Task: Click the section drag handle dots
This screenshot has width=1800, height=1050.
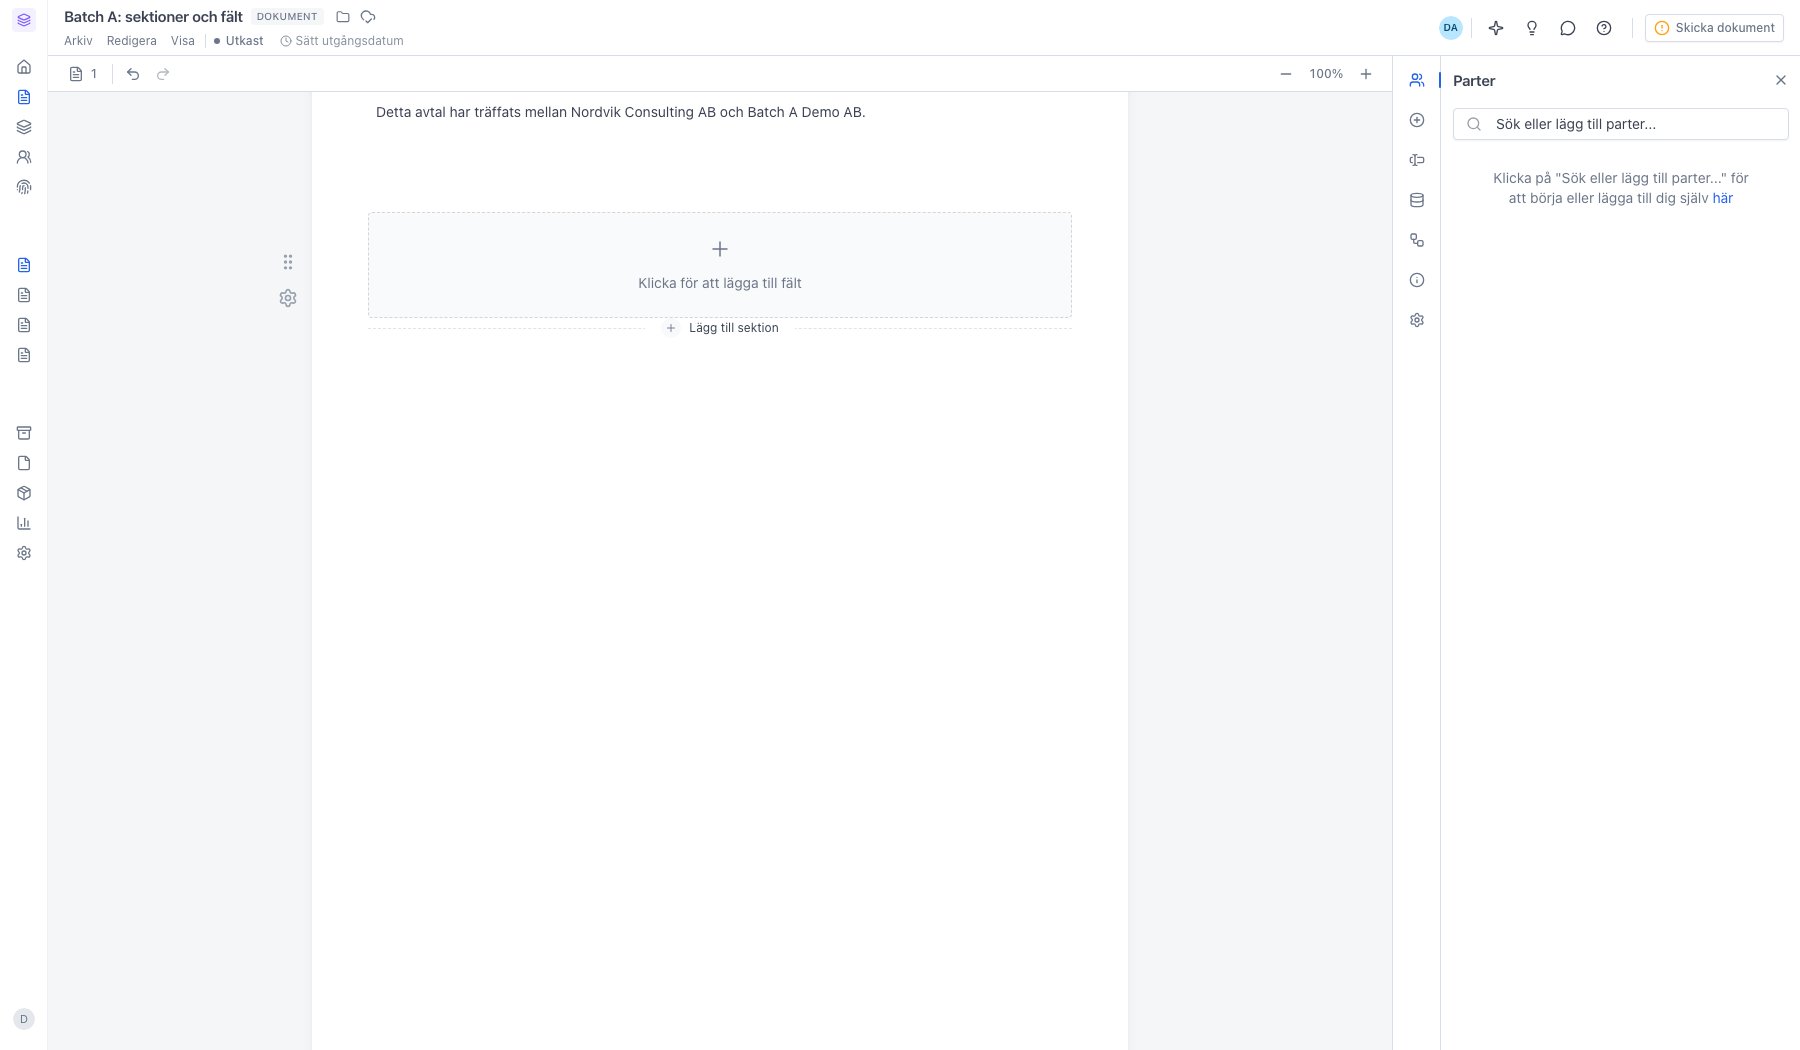Action: [288, 262]
